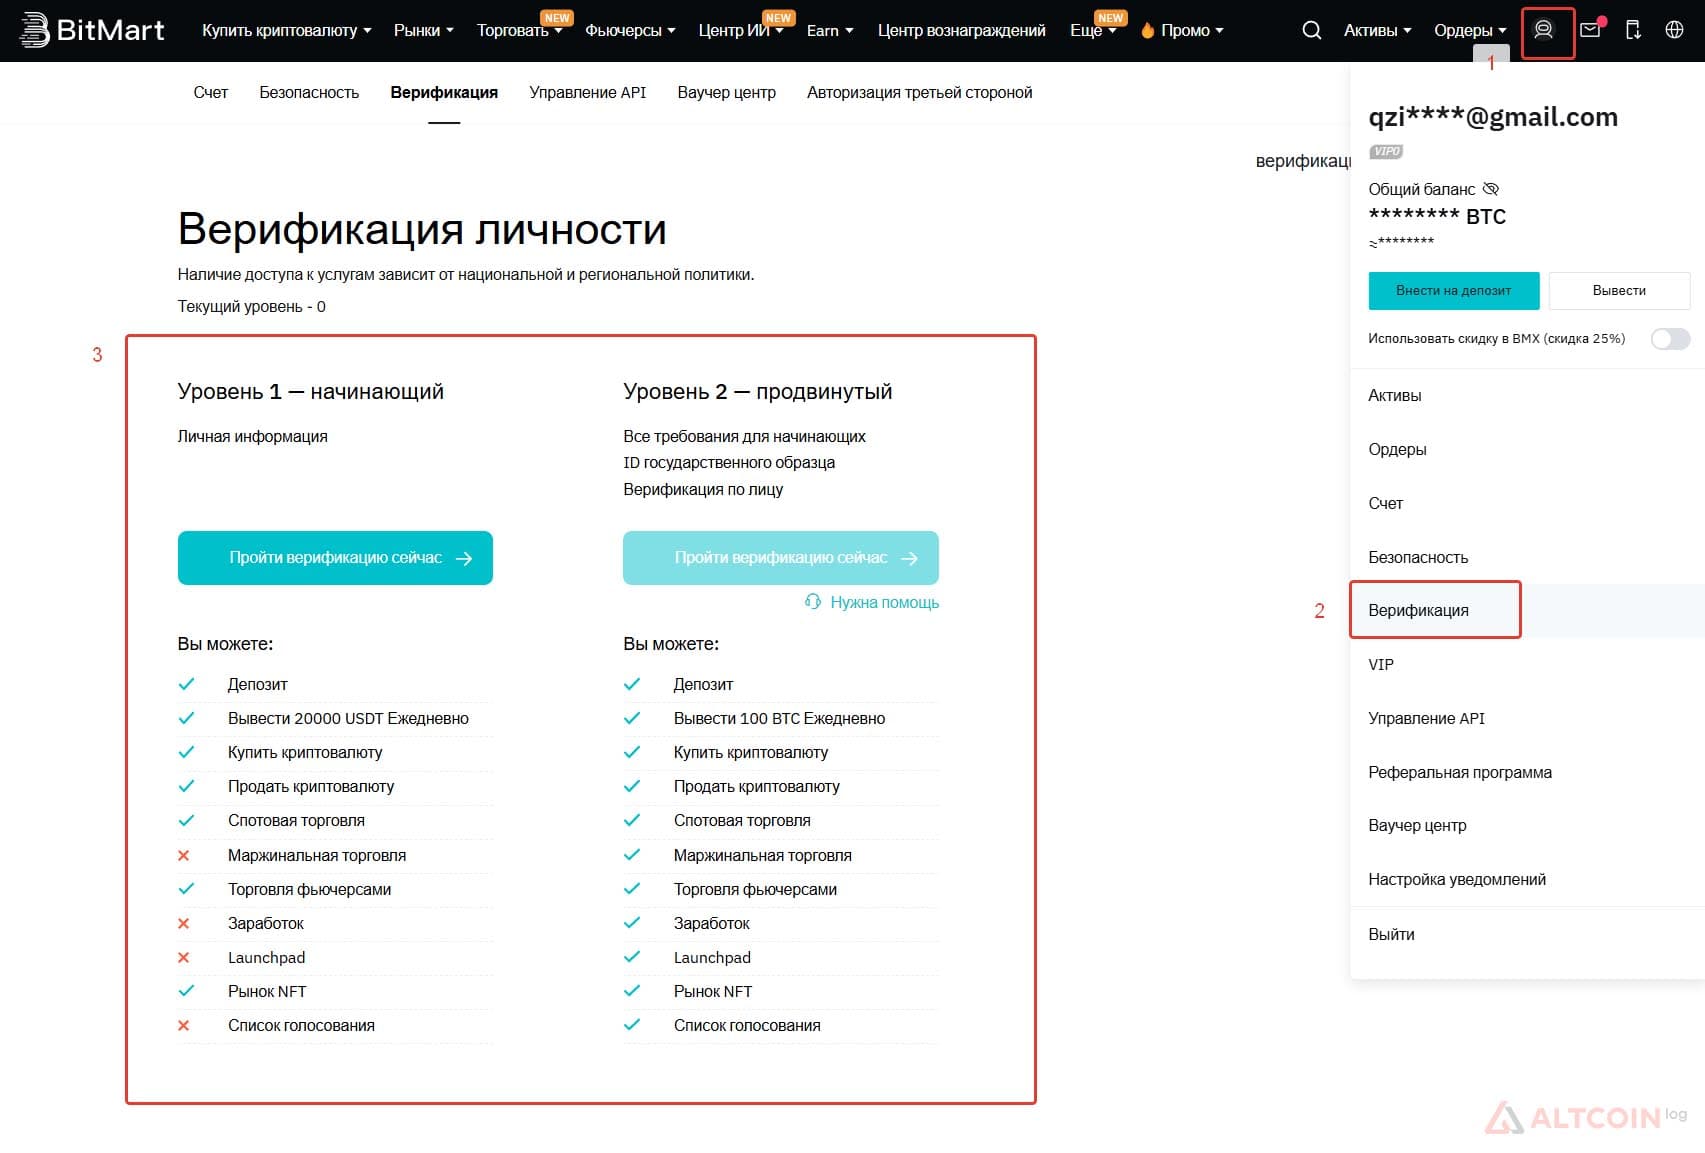Start Level 1 verification button

click(x=335, y=558)
